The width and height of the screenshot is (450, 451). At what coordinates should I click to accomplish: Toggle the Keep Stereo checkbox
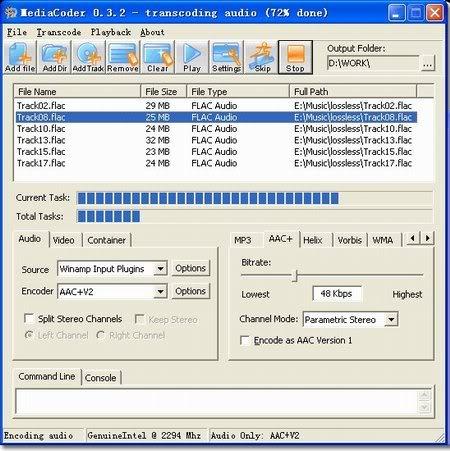(139, 319)
